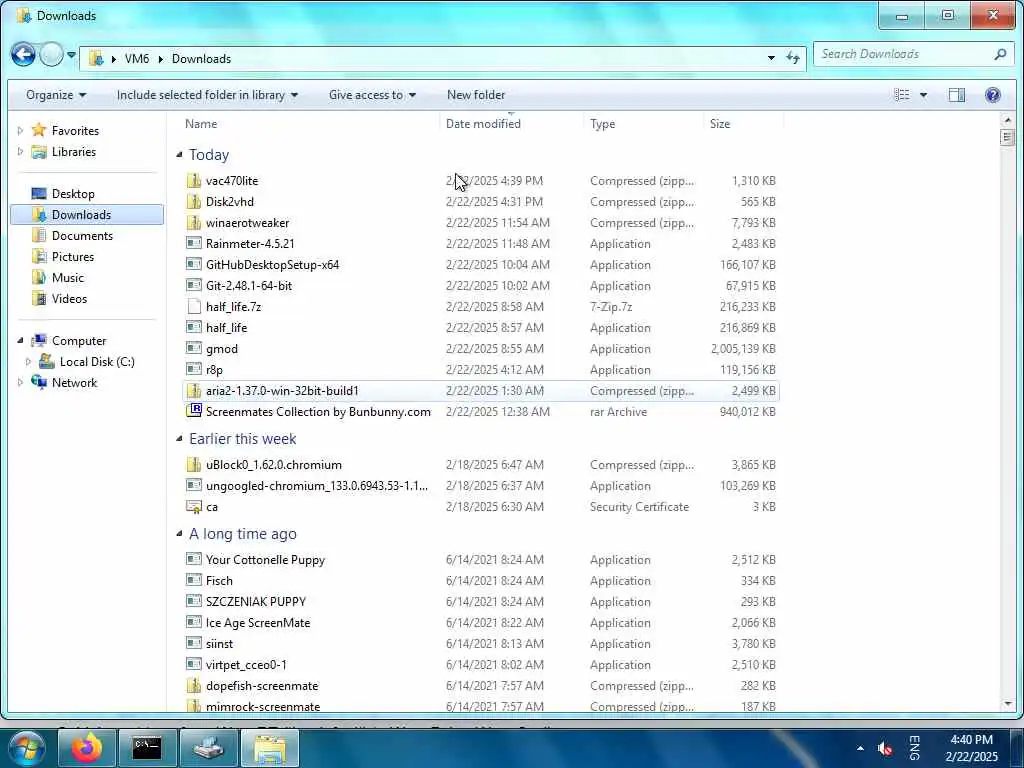The width and height of the screenshot is (1024, 768).
Task: Select the ca security certificate icon
Action: (193, 507)
